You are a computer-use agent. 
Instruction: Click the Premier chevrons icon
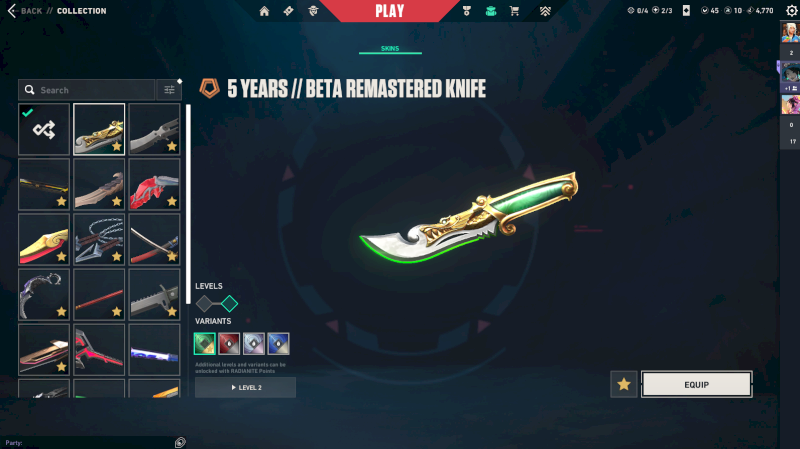click(x=545, y=11)
